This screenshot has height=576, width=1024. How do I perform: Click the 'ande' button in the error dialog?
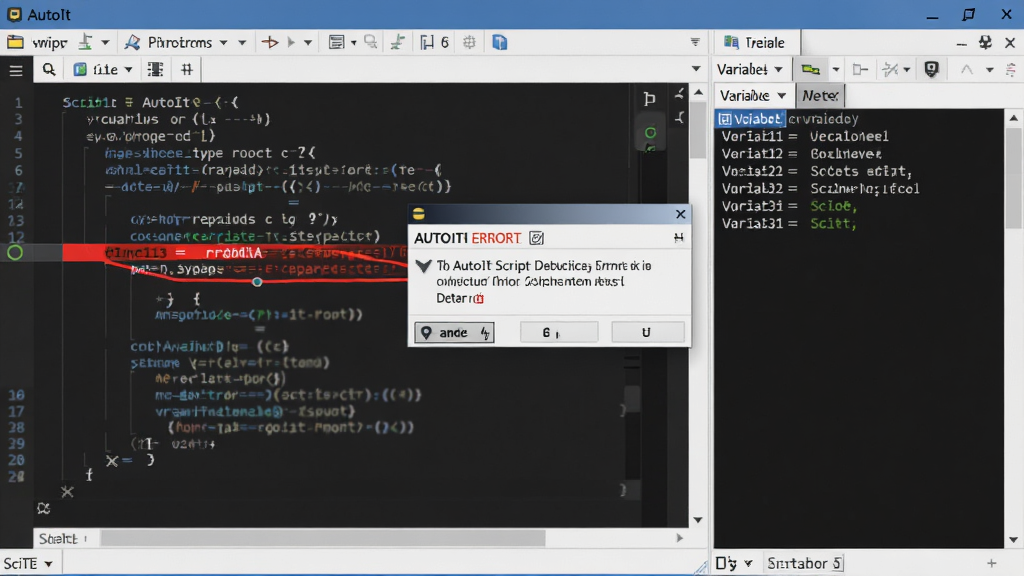click(x=455, y=332)
